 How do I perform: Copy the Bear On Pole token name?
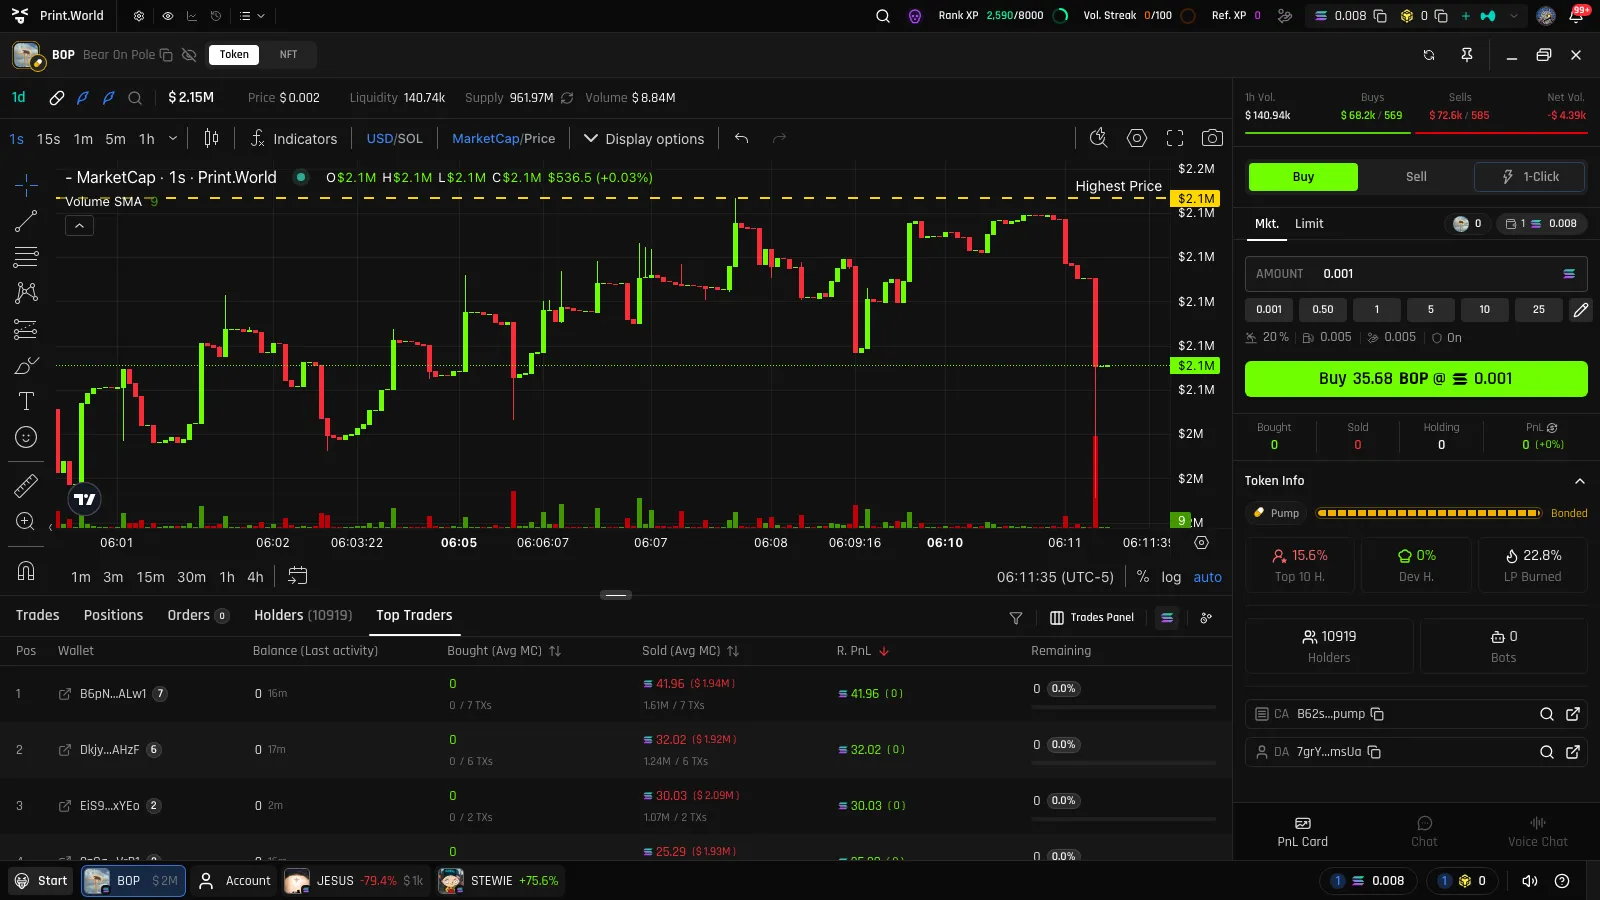coord(166,55)
